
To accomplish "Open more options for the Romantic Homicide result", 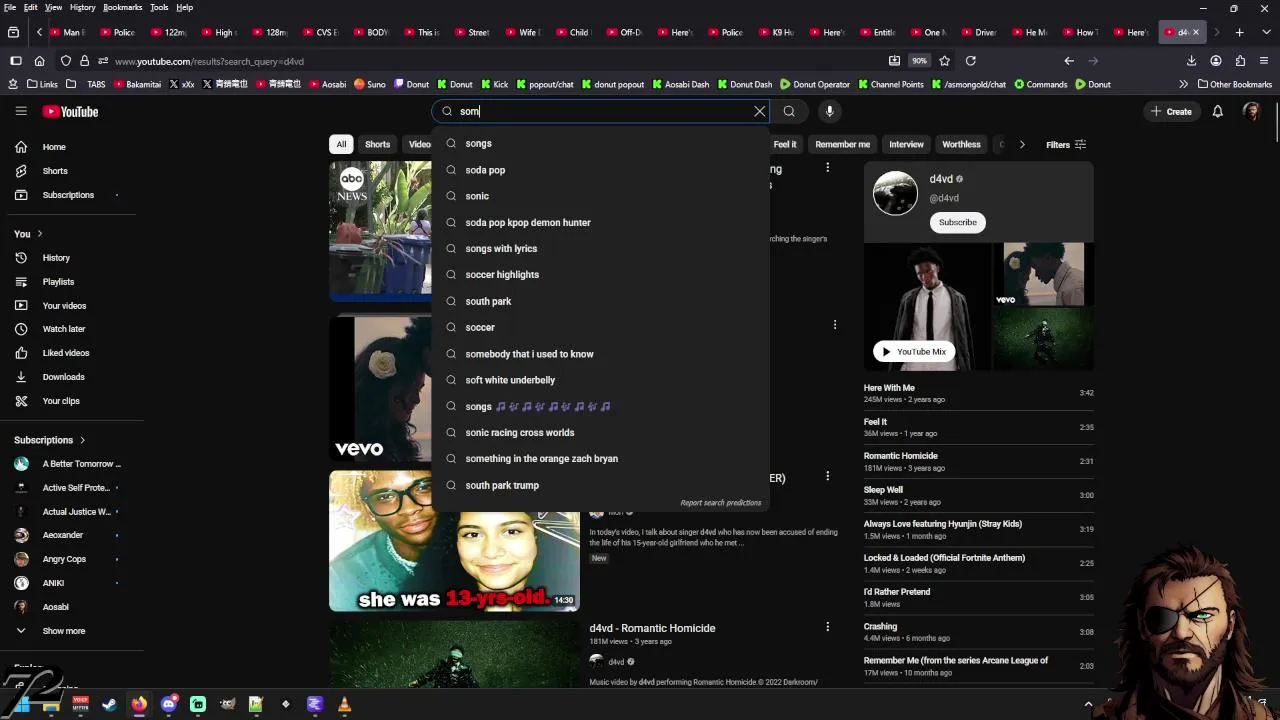I will 827,627.
